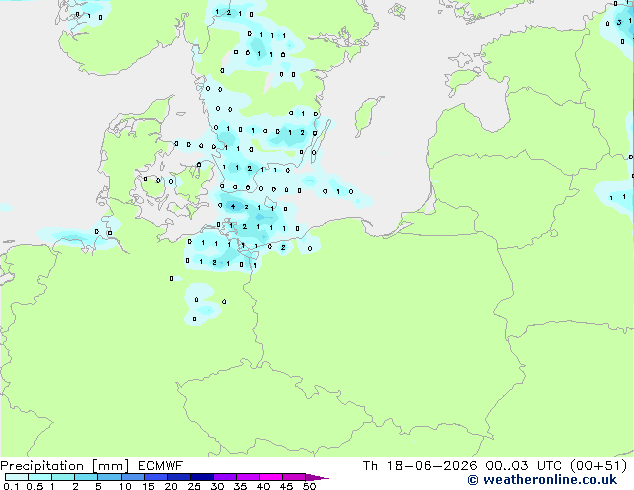Pick the dark navy swatch between 25 and 30
The height and width of the screenshot is (490, 634).
(x=202, y=477)
